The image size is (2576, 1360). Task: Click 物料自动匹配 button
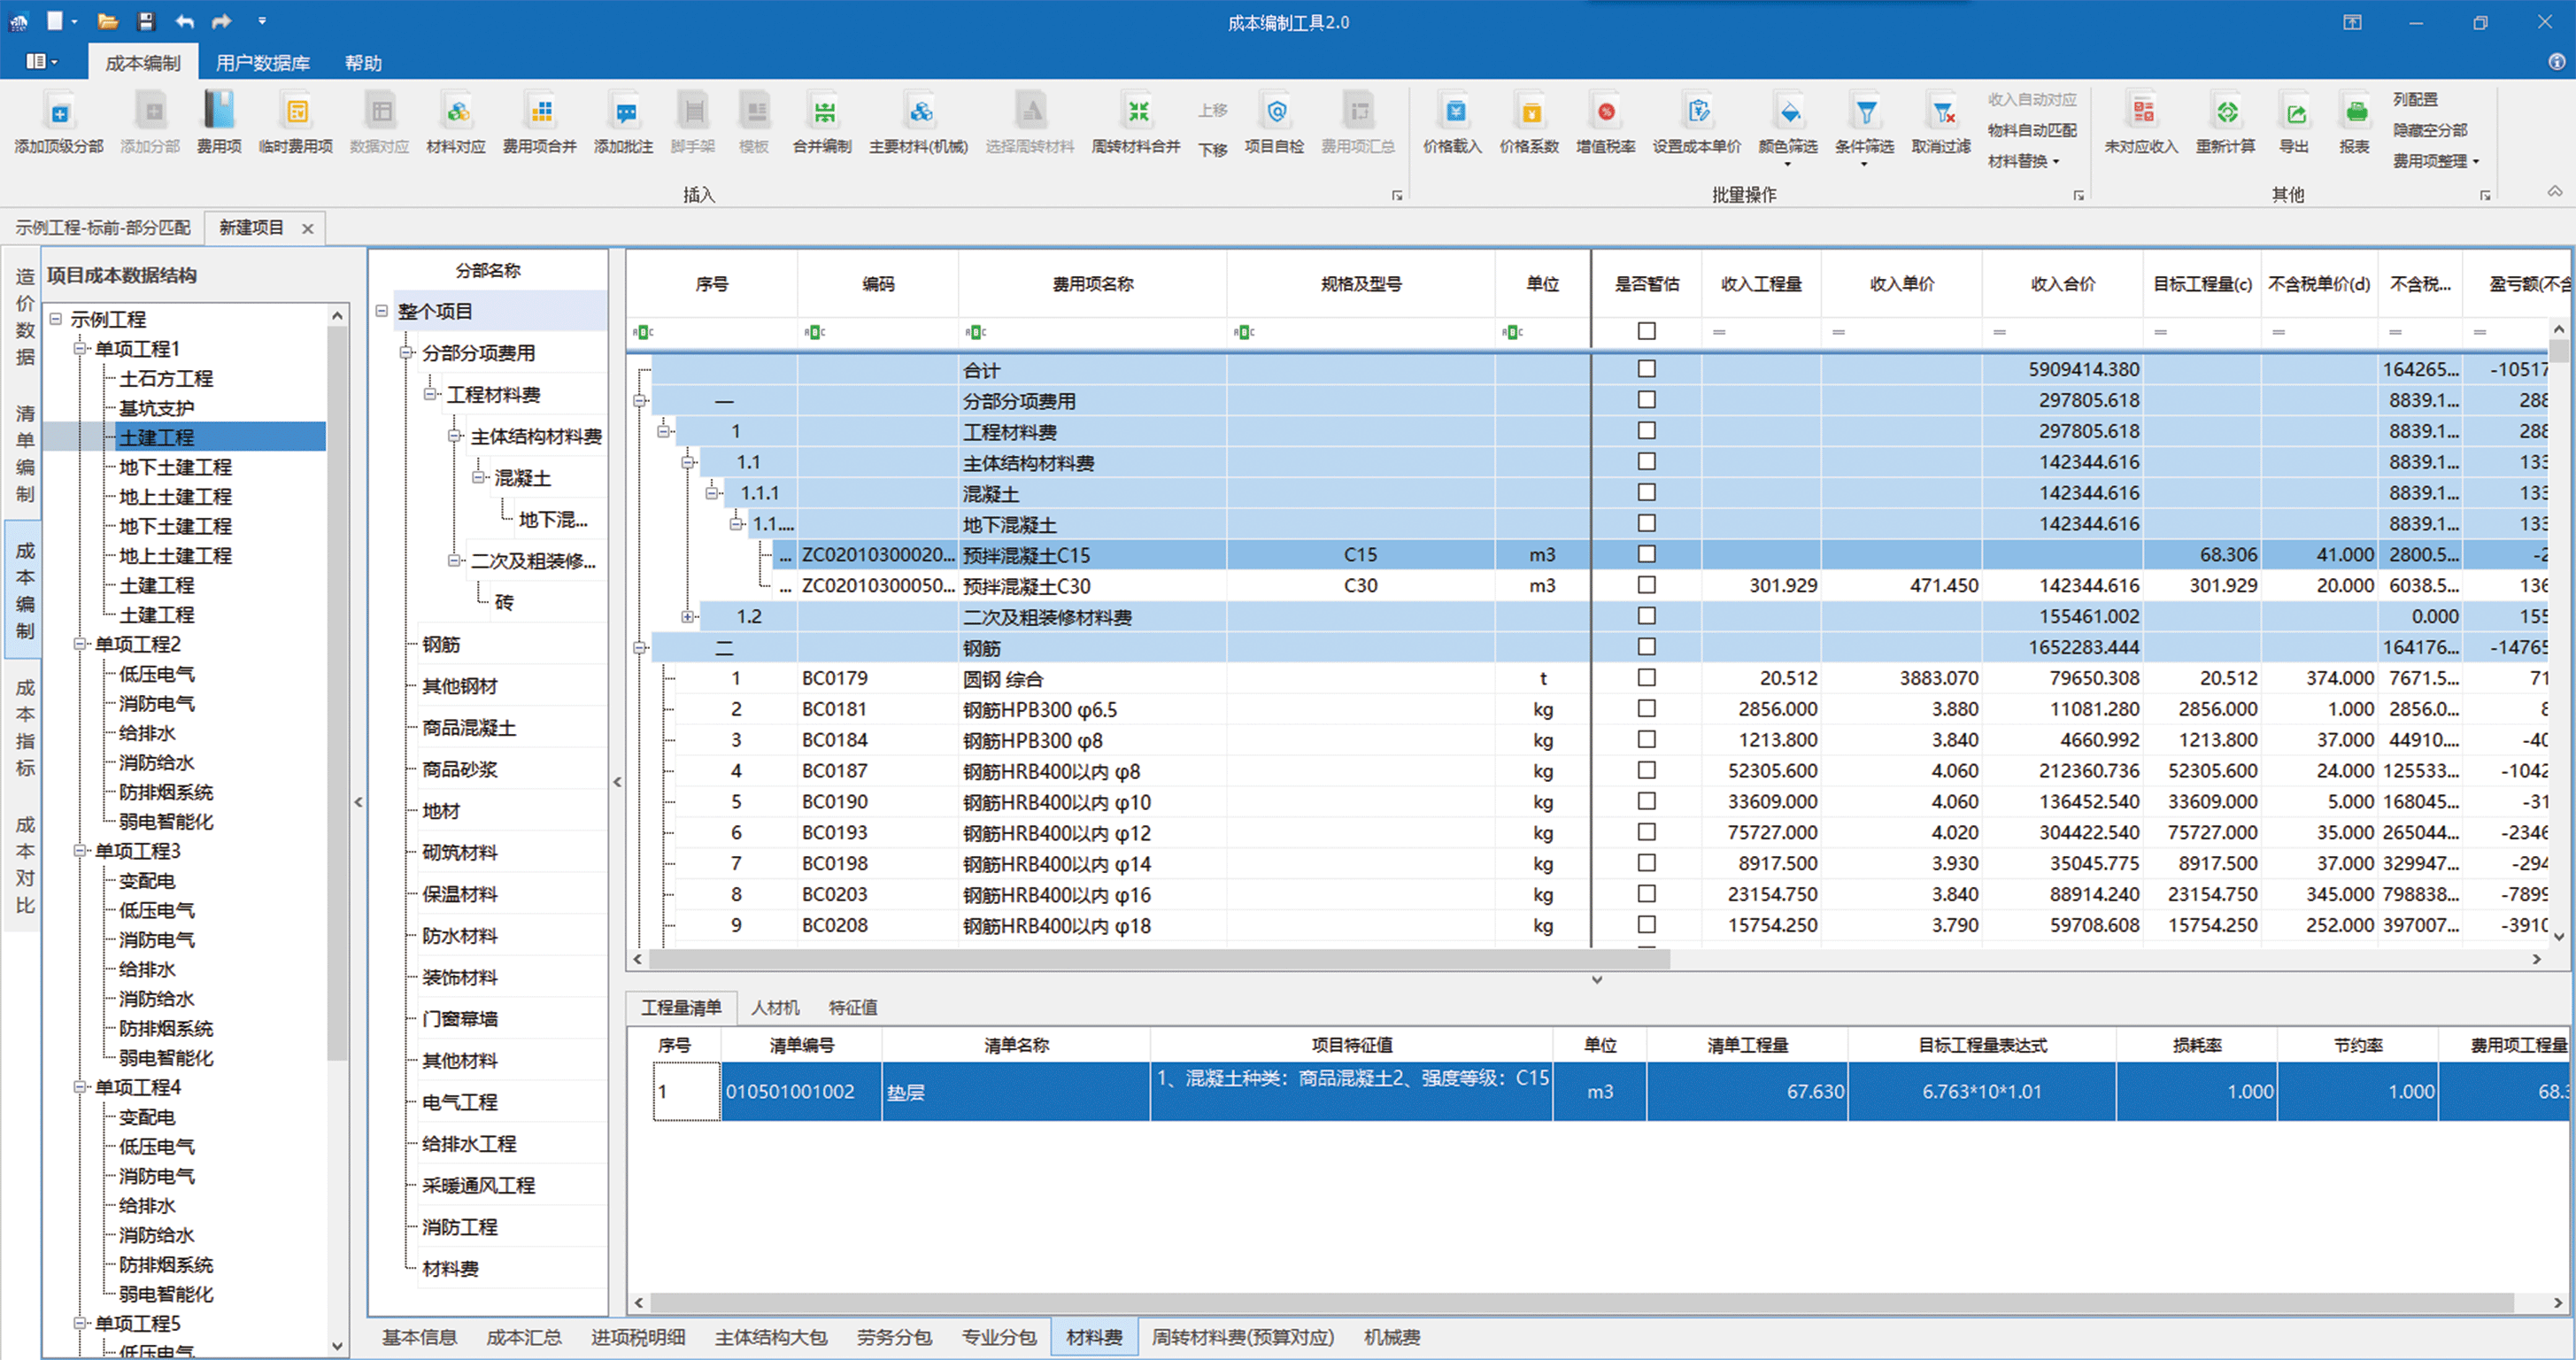pyautogui.click(x=2032, y=130)
